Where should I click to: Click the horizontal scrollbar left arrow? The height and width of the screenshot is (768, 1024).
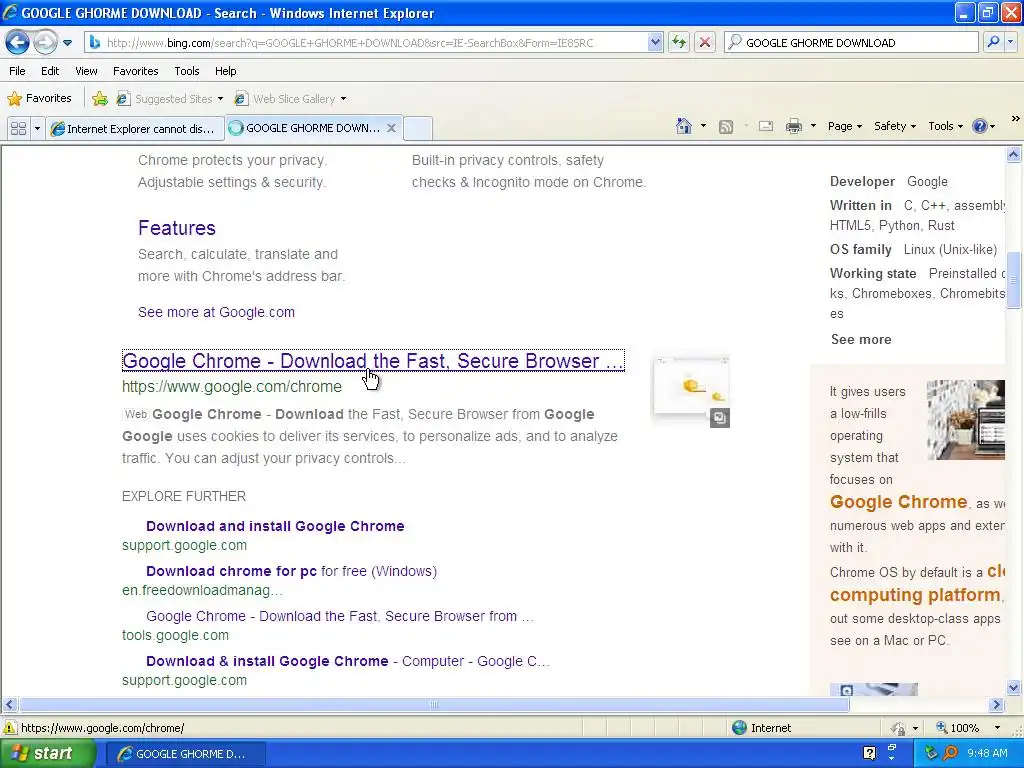(9, 705)
